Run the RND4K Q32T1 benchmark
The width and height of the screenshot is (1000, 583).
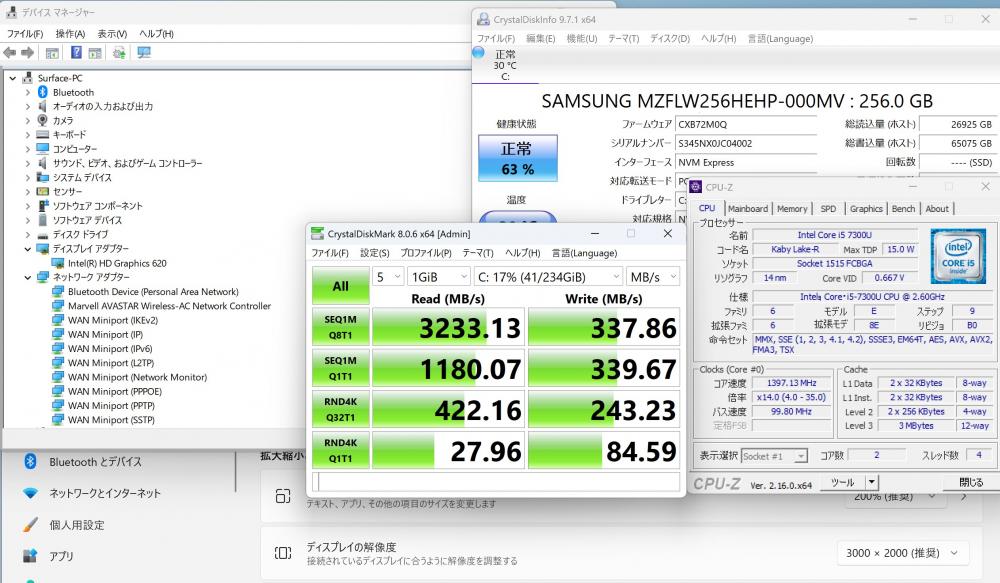341,410
